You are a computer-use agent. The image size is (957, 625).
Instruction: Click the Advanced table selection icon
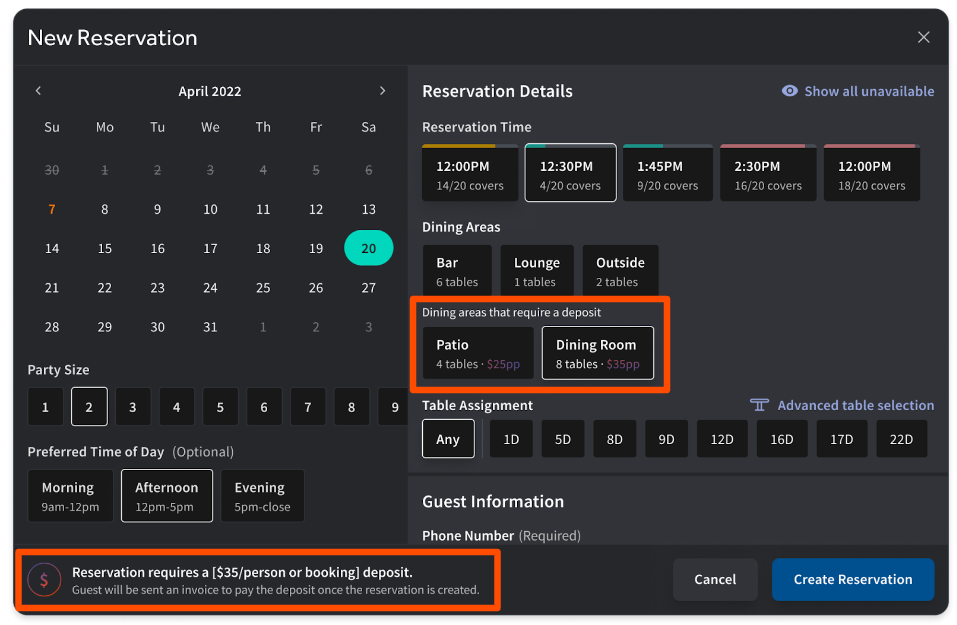tap(760, 405)
